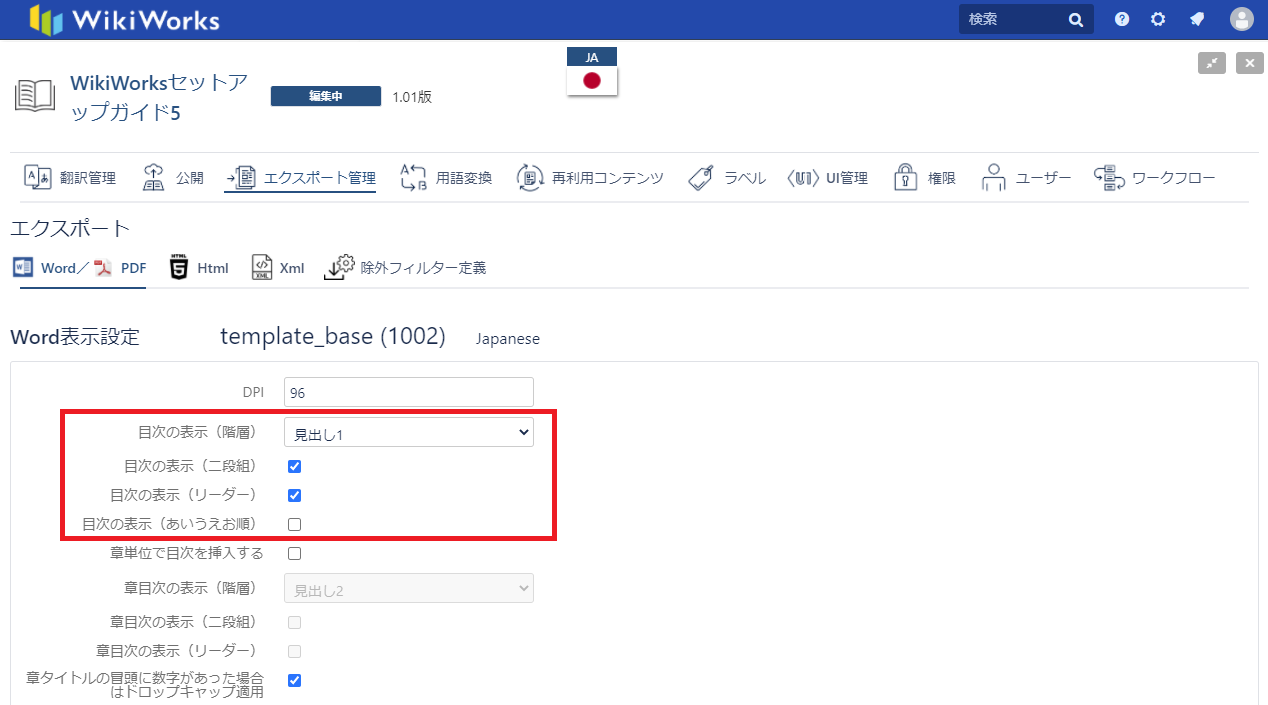
Task: Click the help question mark icon
Action: (1122, 19)
